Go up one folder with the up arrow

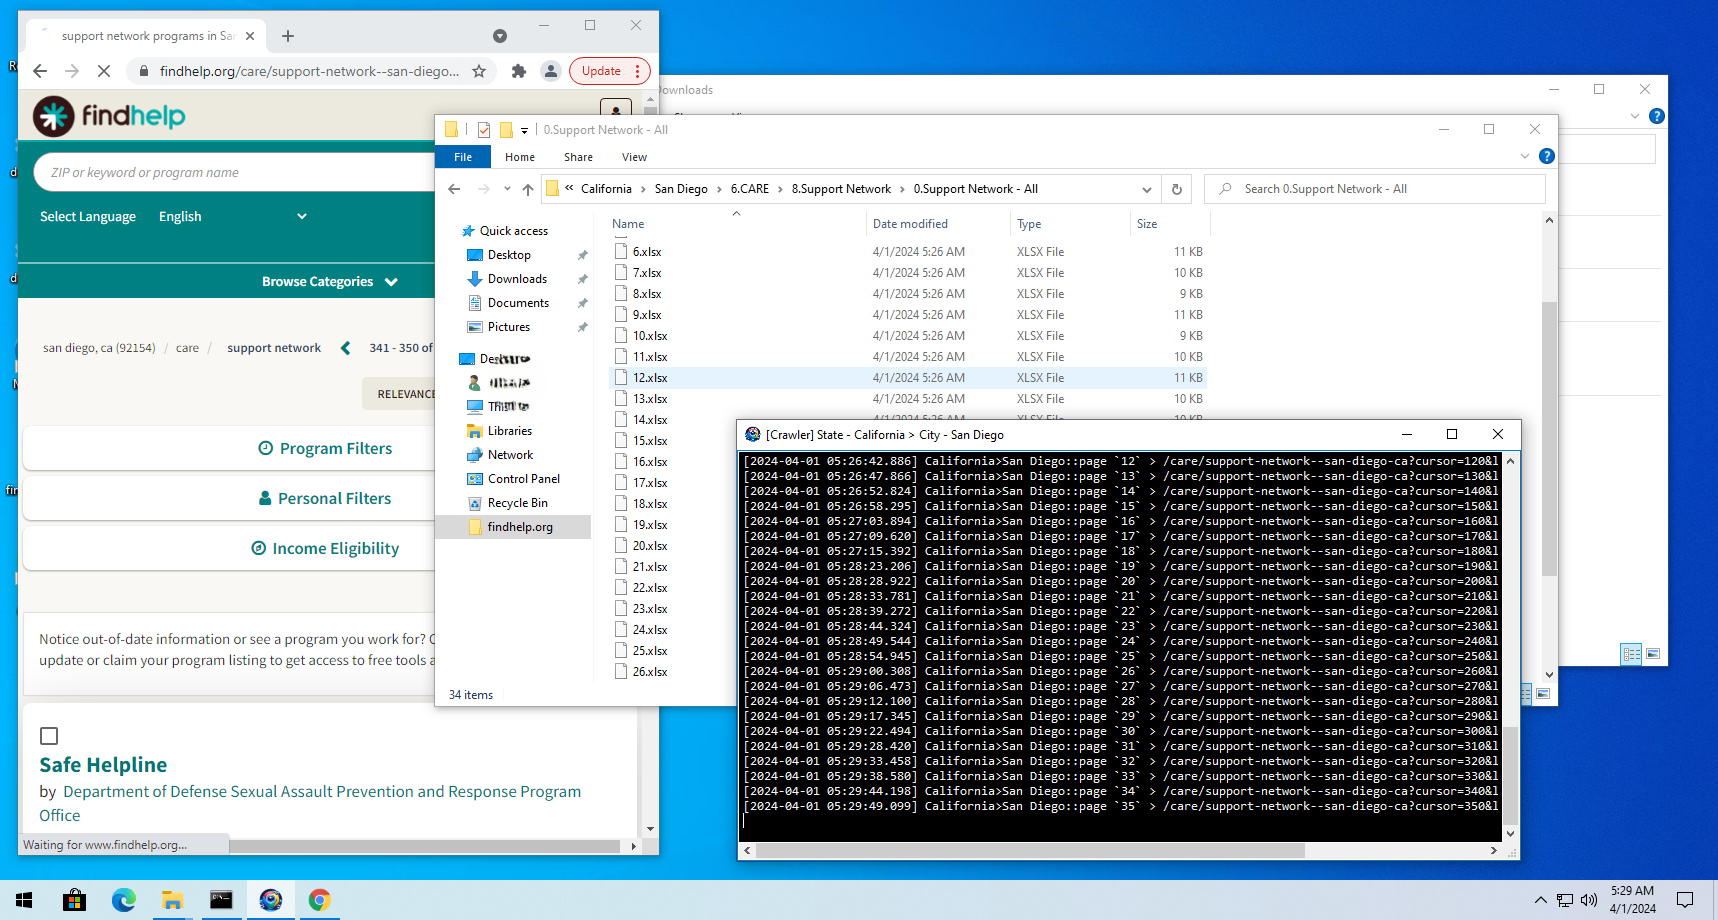(x=528, y=189)
